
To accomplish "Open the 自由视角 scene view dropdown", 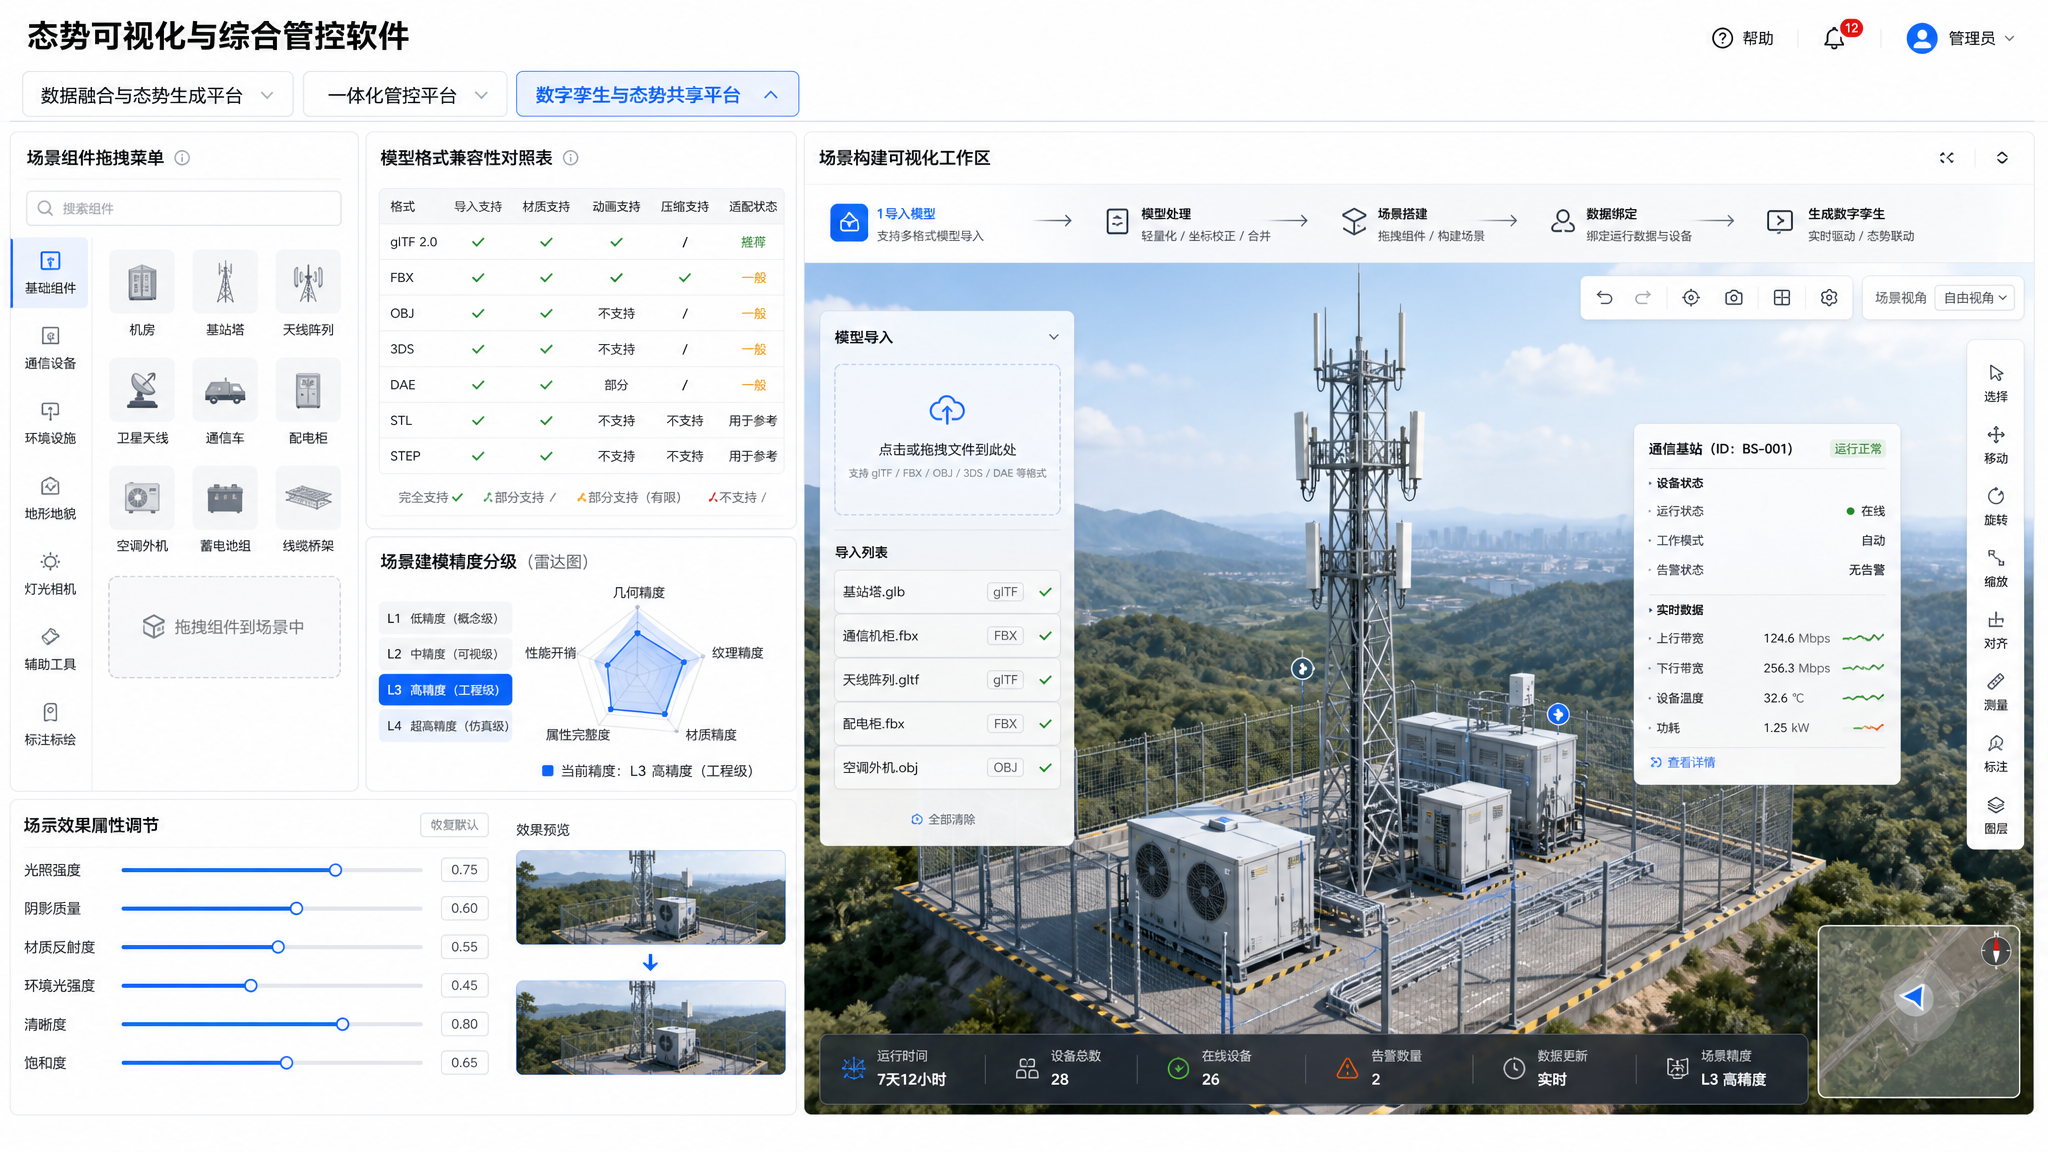I will coord(1976,298).
